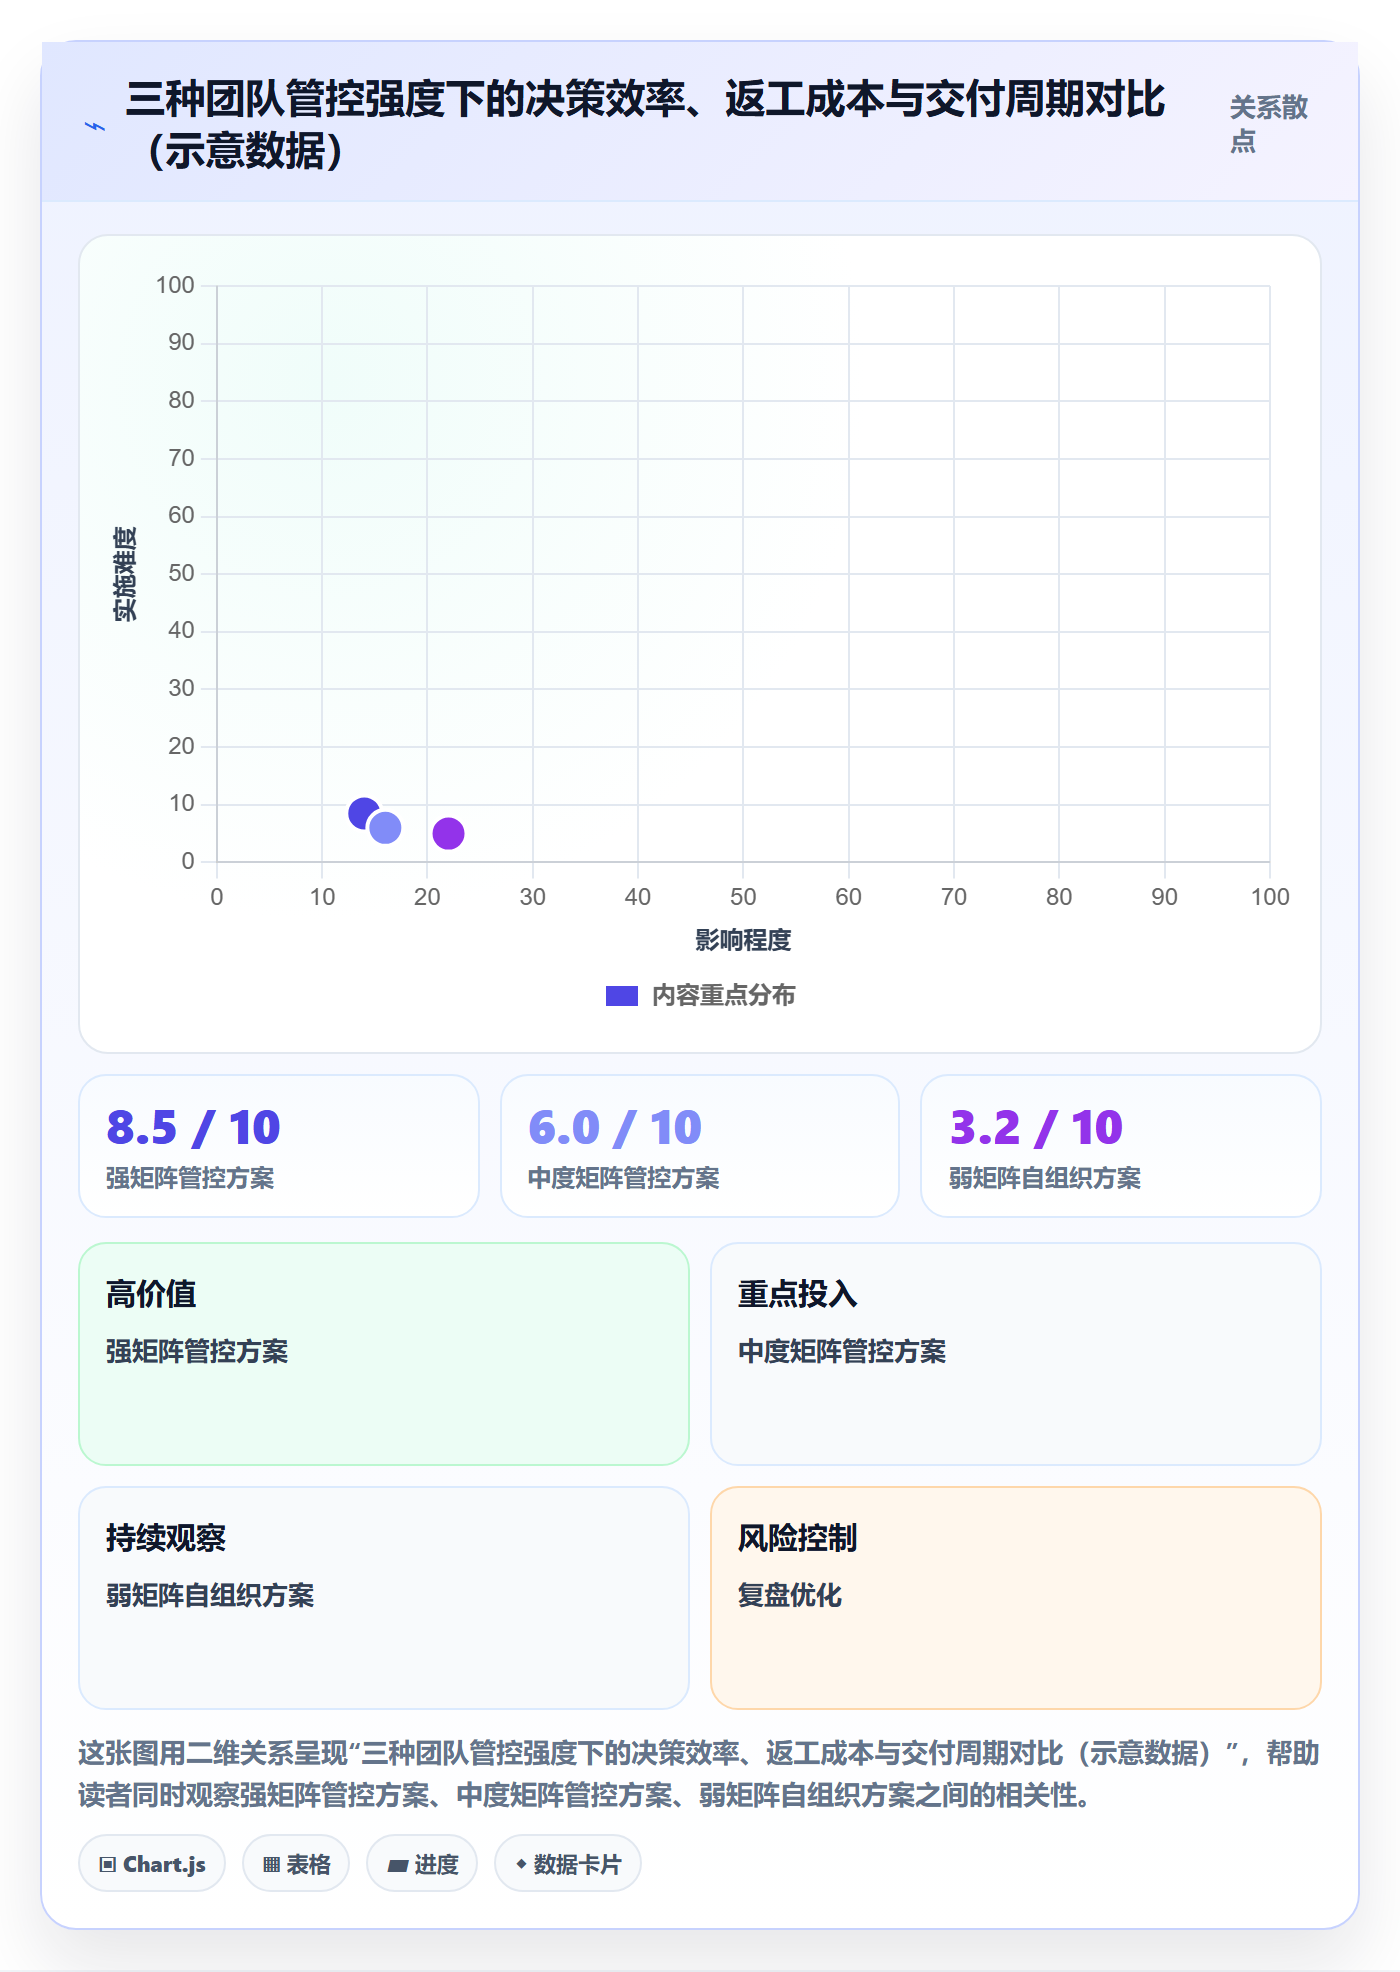Click the 复盘优化 text in 风险控制 card
The image size is (1400, 1972).
(x=790, y=1595)
